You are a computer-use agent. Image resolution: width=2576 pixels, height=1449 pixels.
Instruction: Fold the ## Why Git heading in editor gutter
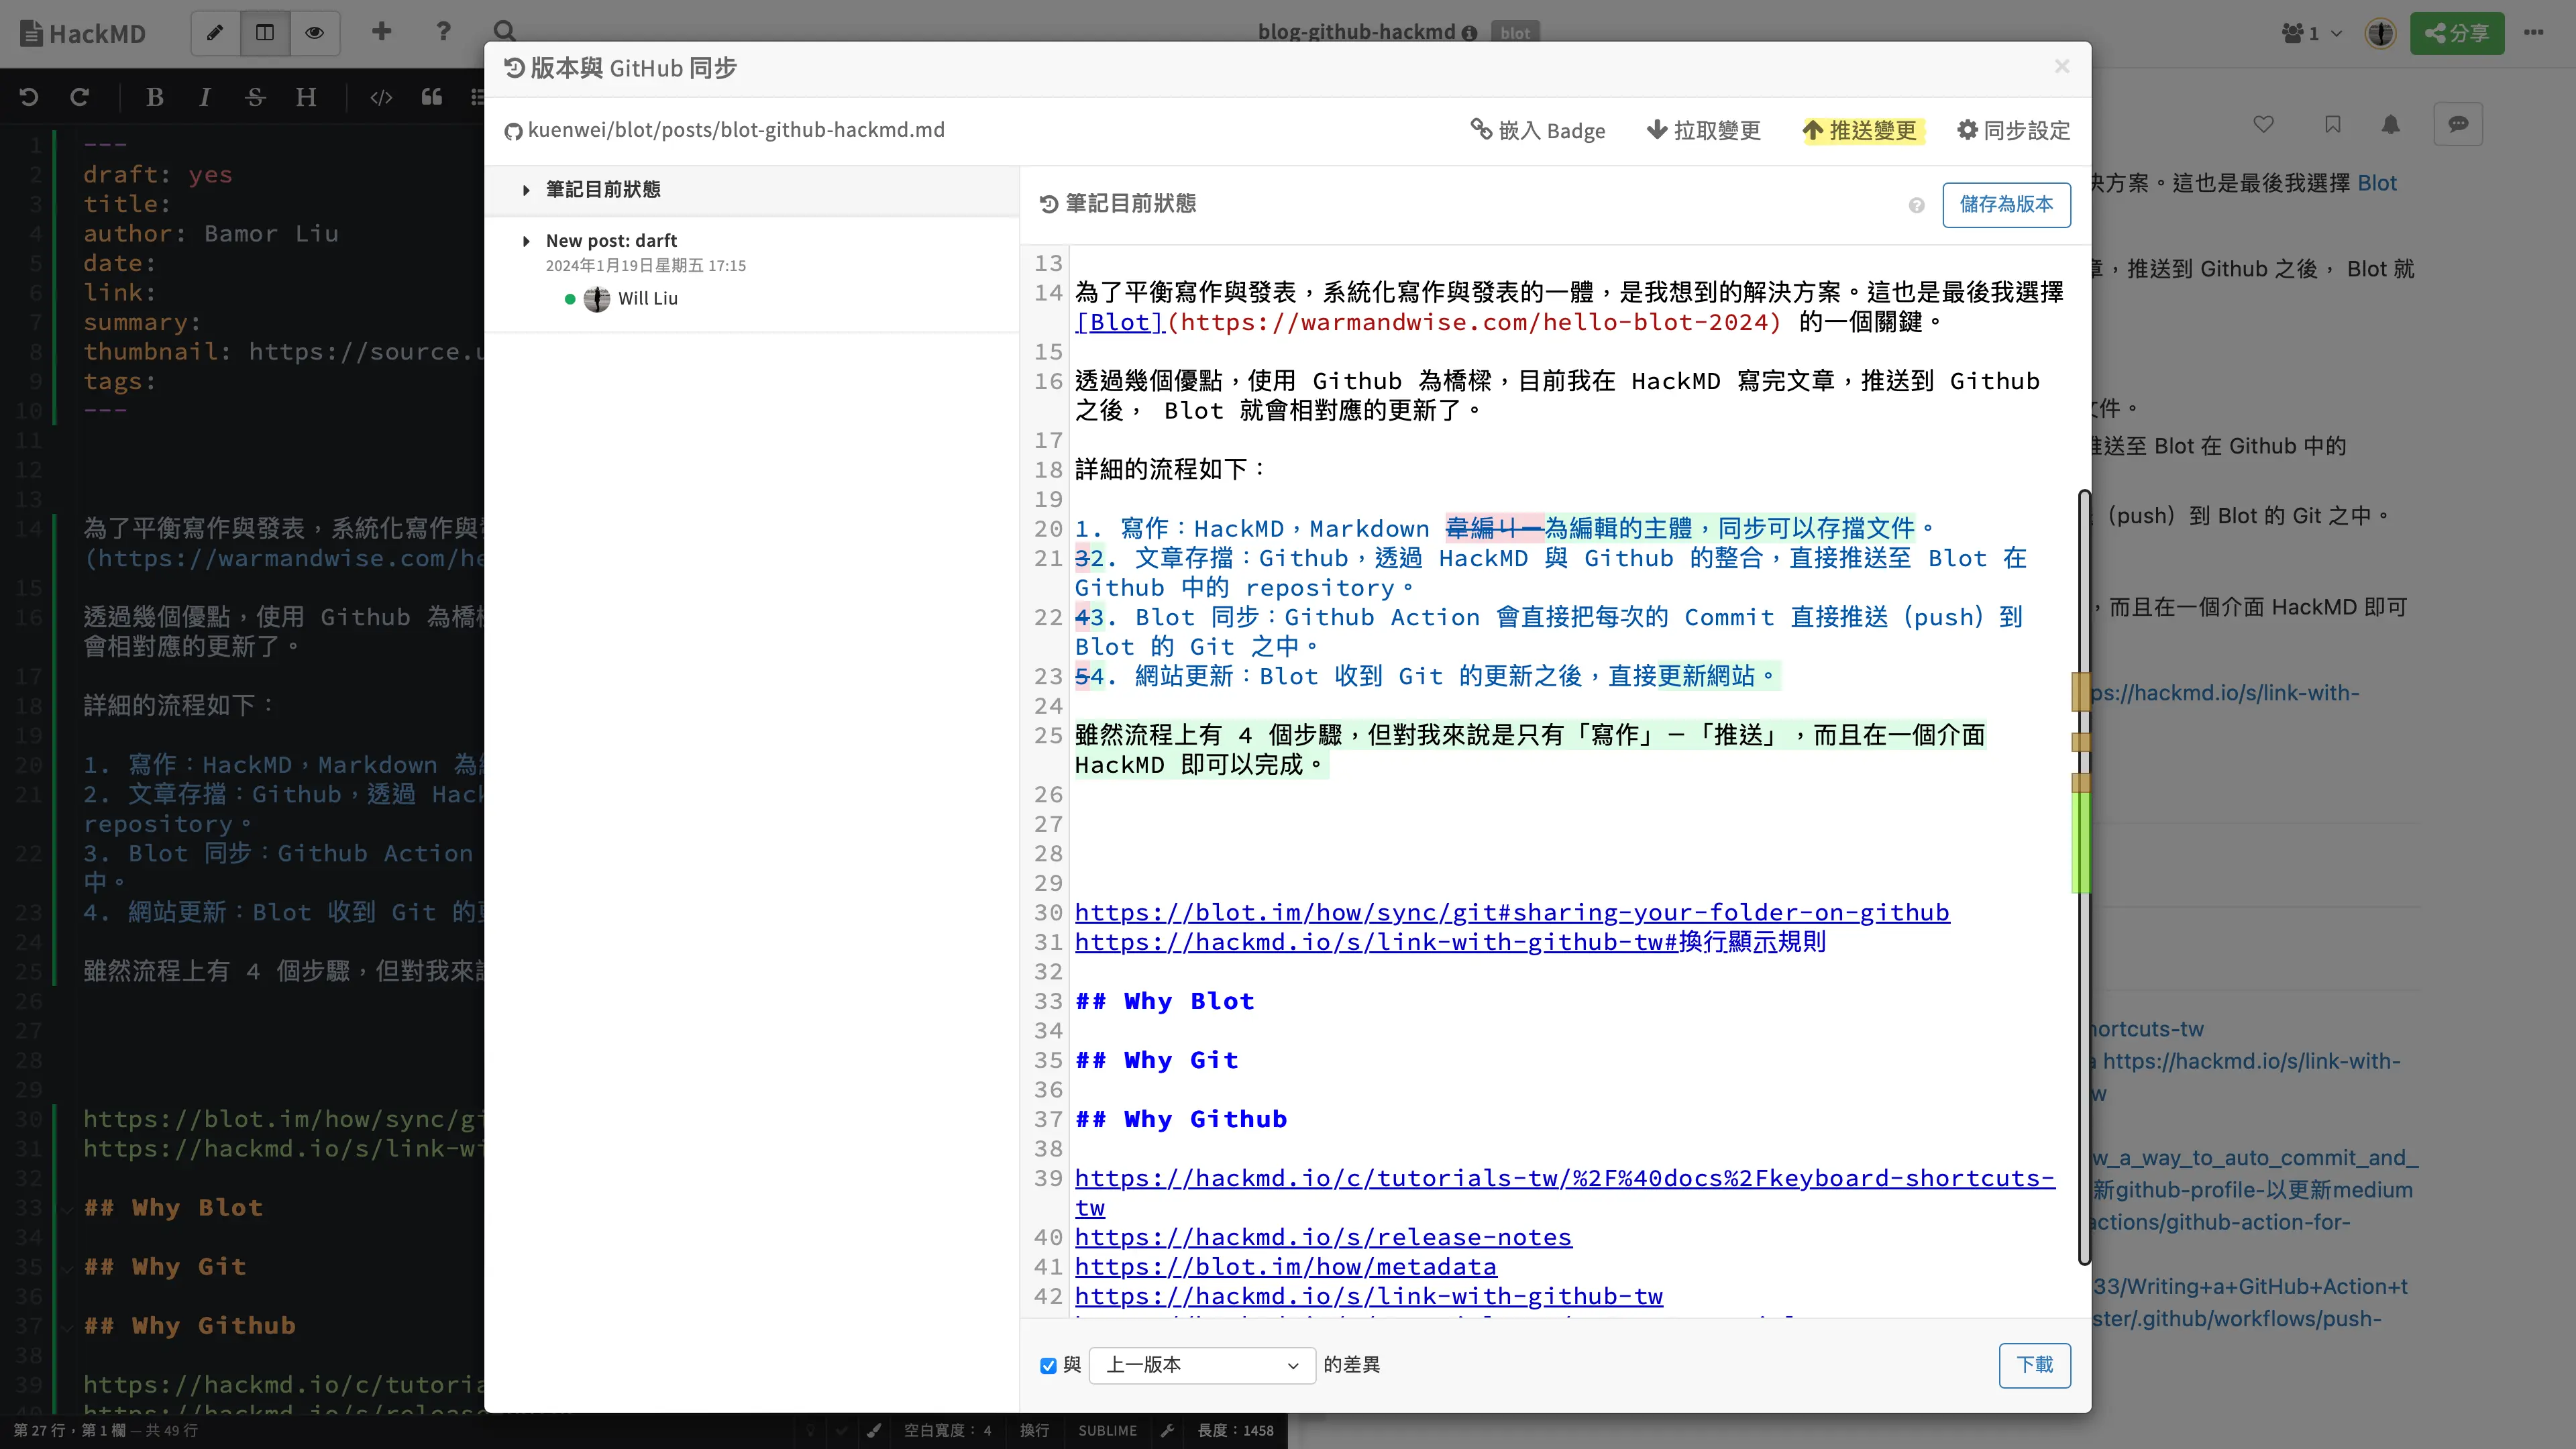(x=67, y=1268)
